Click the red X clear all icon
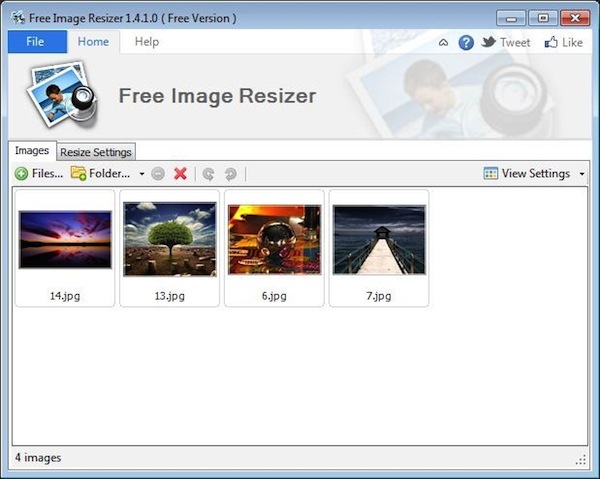This screenshot has height=479, width=600. point(180,174)
